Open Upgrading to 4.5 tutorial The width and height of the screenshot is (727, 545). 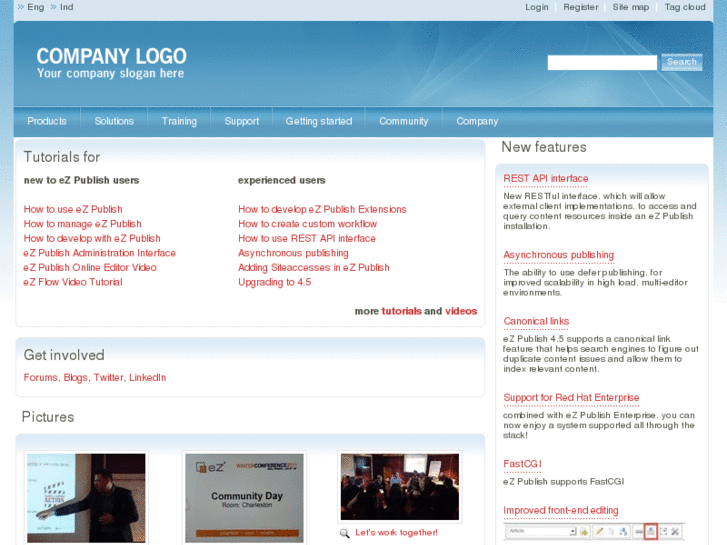[x=274, y=282]
